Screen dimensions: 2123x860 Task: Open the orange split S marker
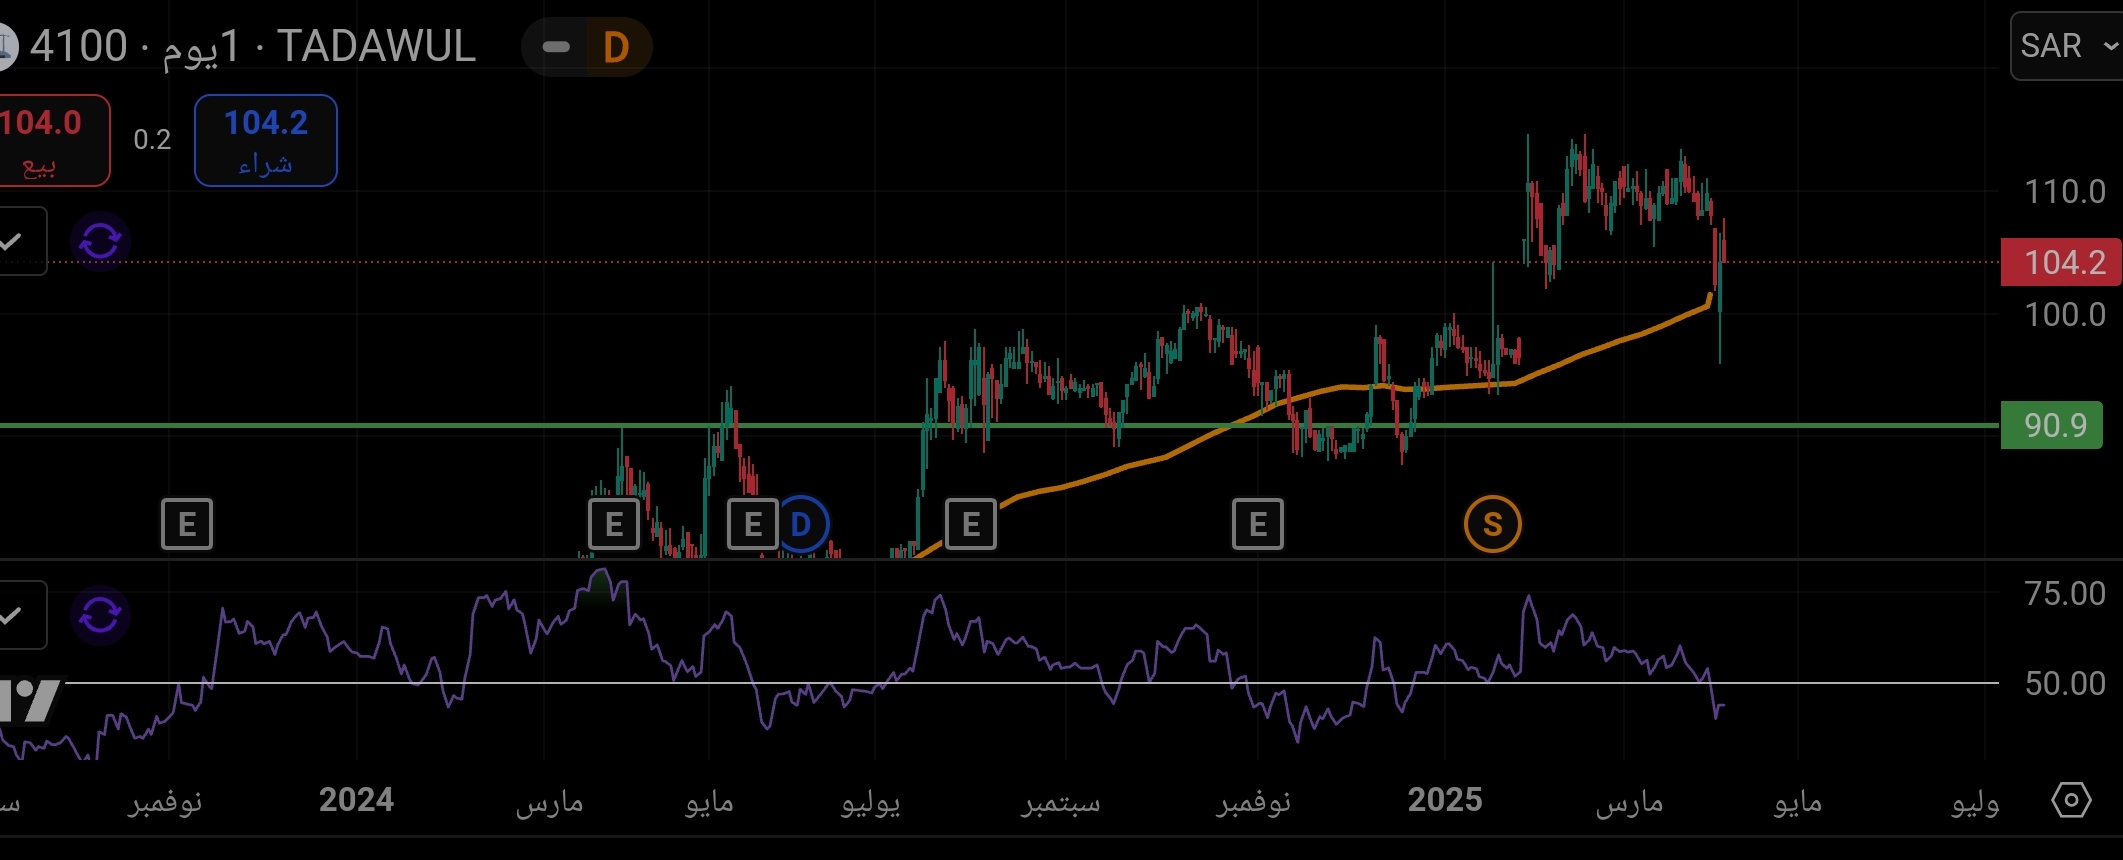click(1493, 524)
